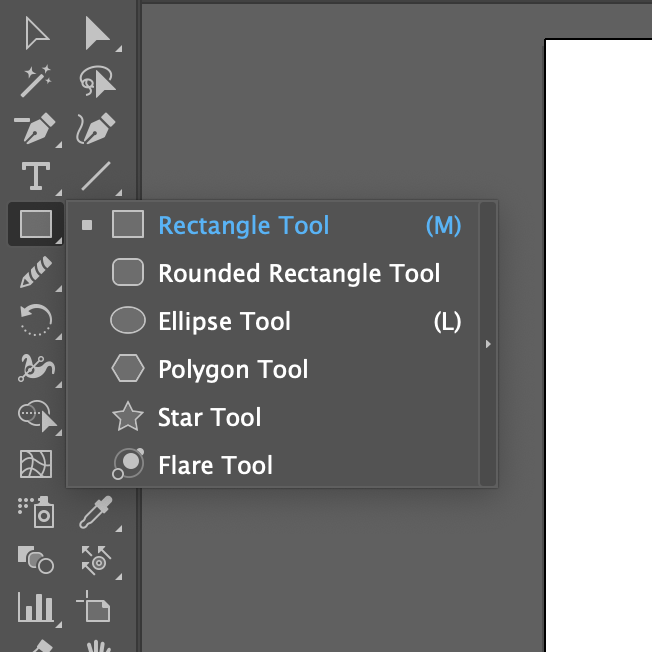The height and width of the screenshot is (652, 652).
Task: Choose Ellipse Tool from flyout
Action: coord(285,321)
